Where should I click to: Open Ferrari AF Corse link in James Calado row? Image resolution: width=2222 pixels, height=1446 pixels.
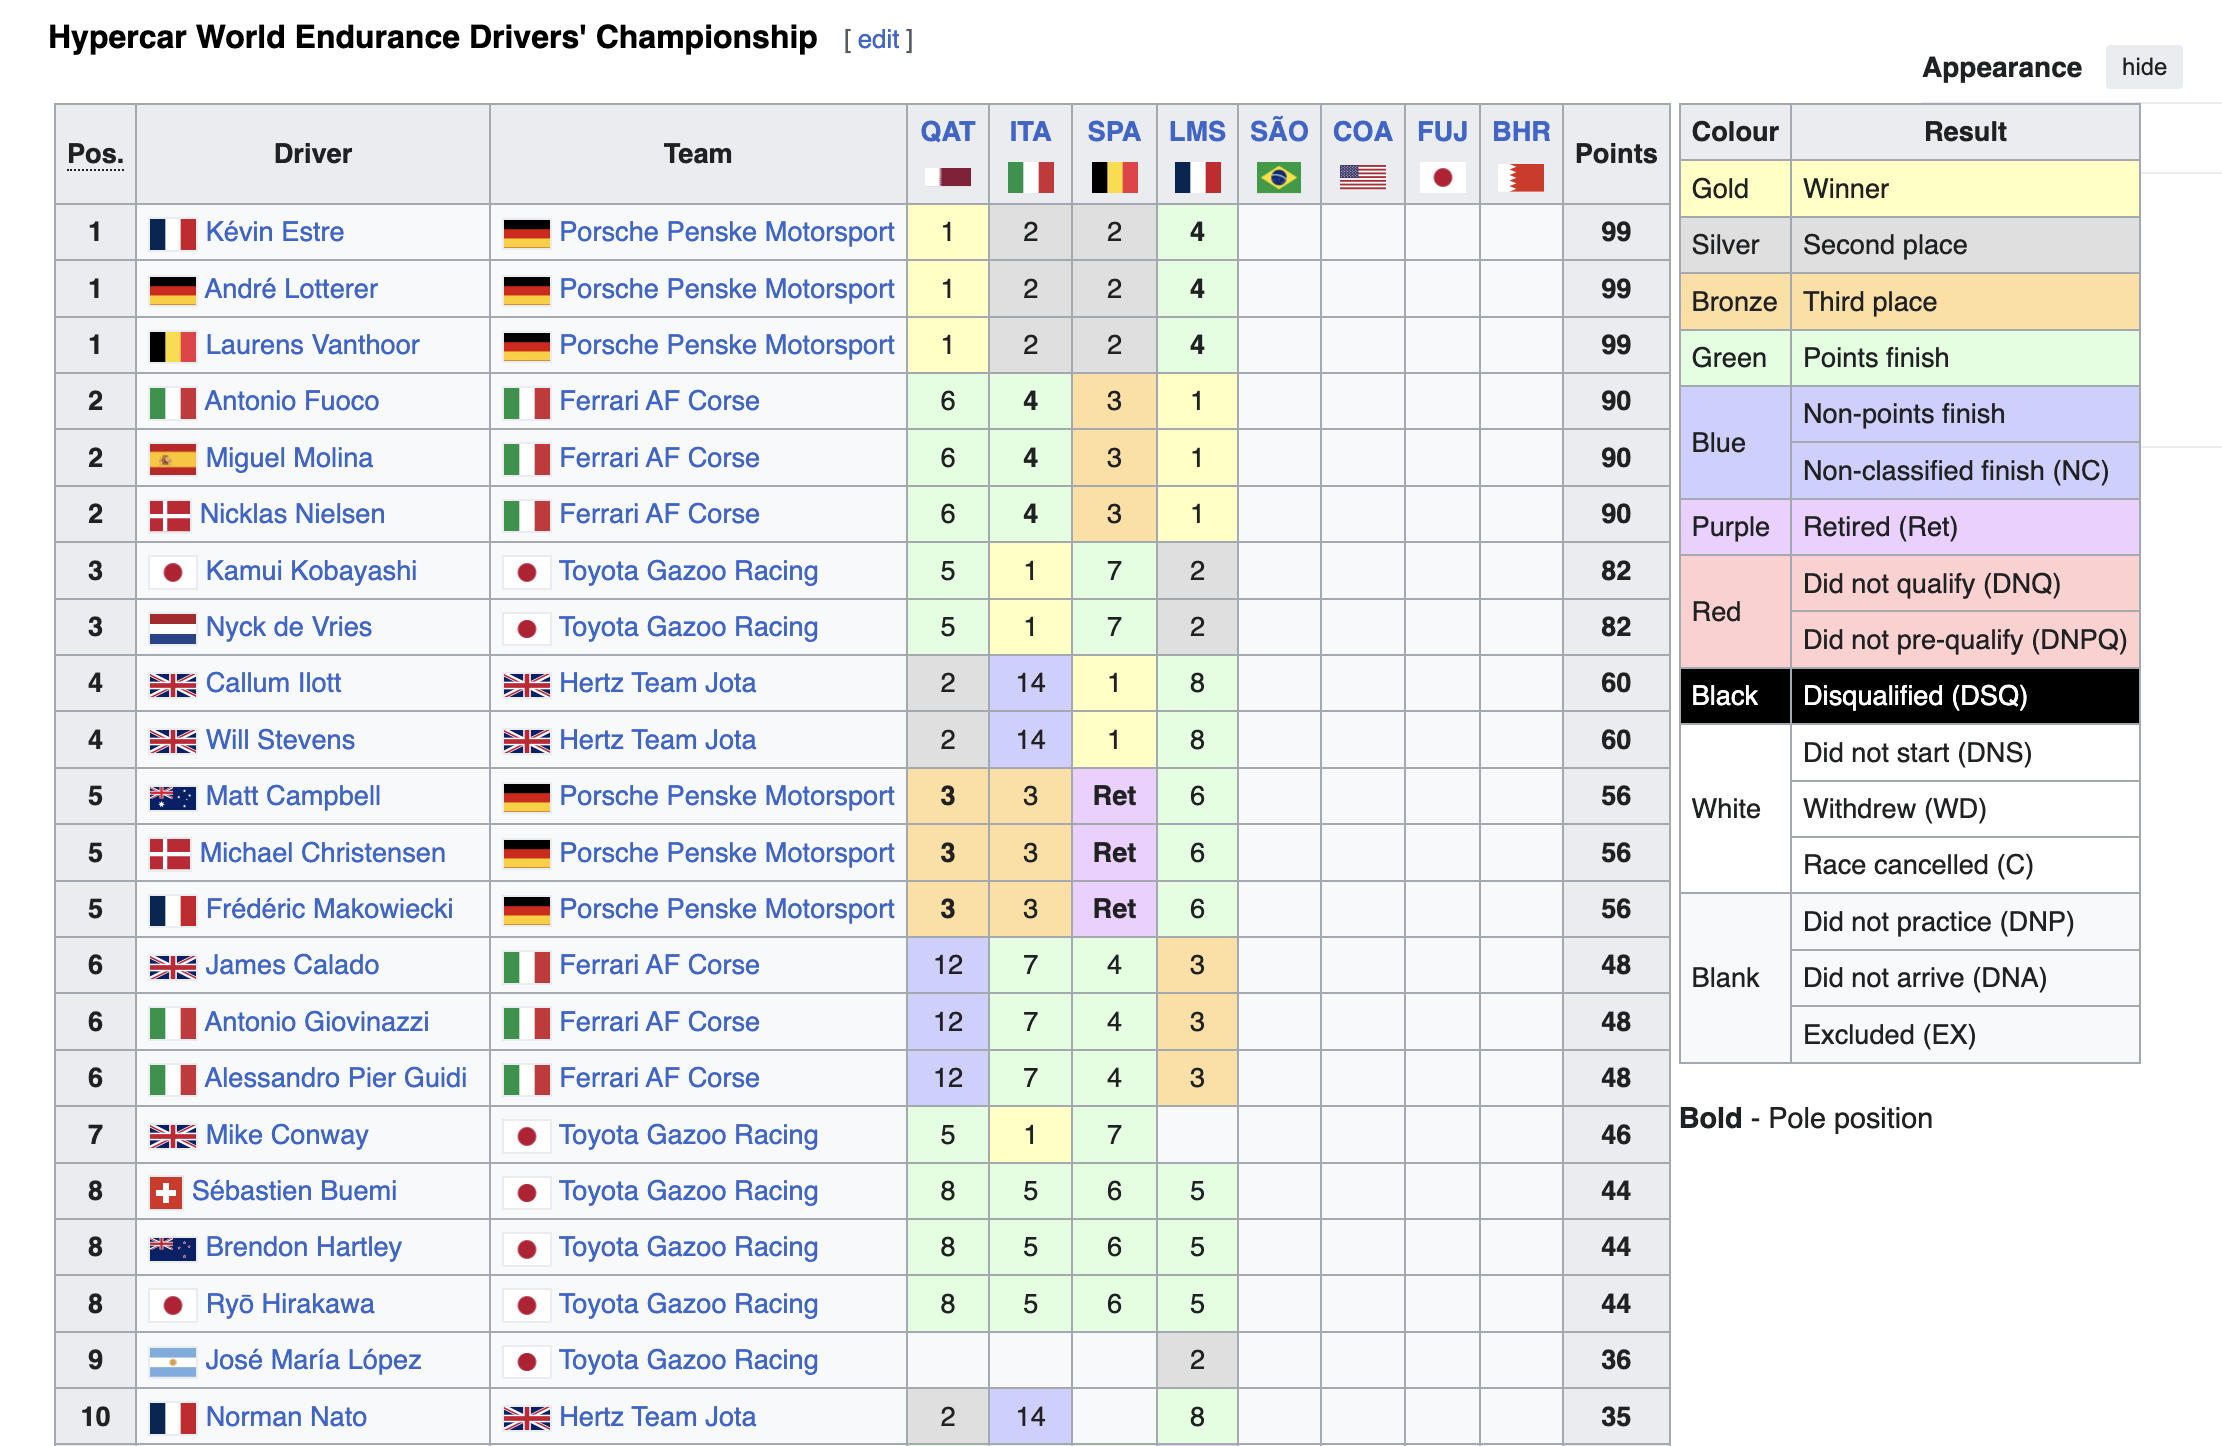click(x=659, y=965)
